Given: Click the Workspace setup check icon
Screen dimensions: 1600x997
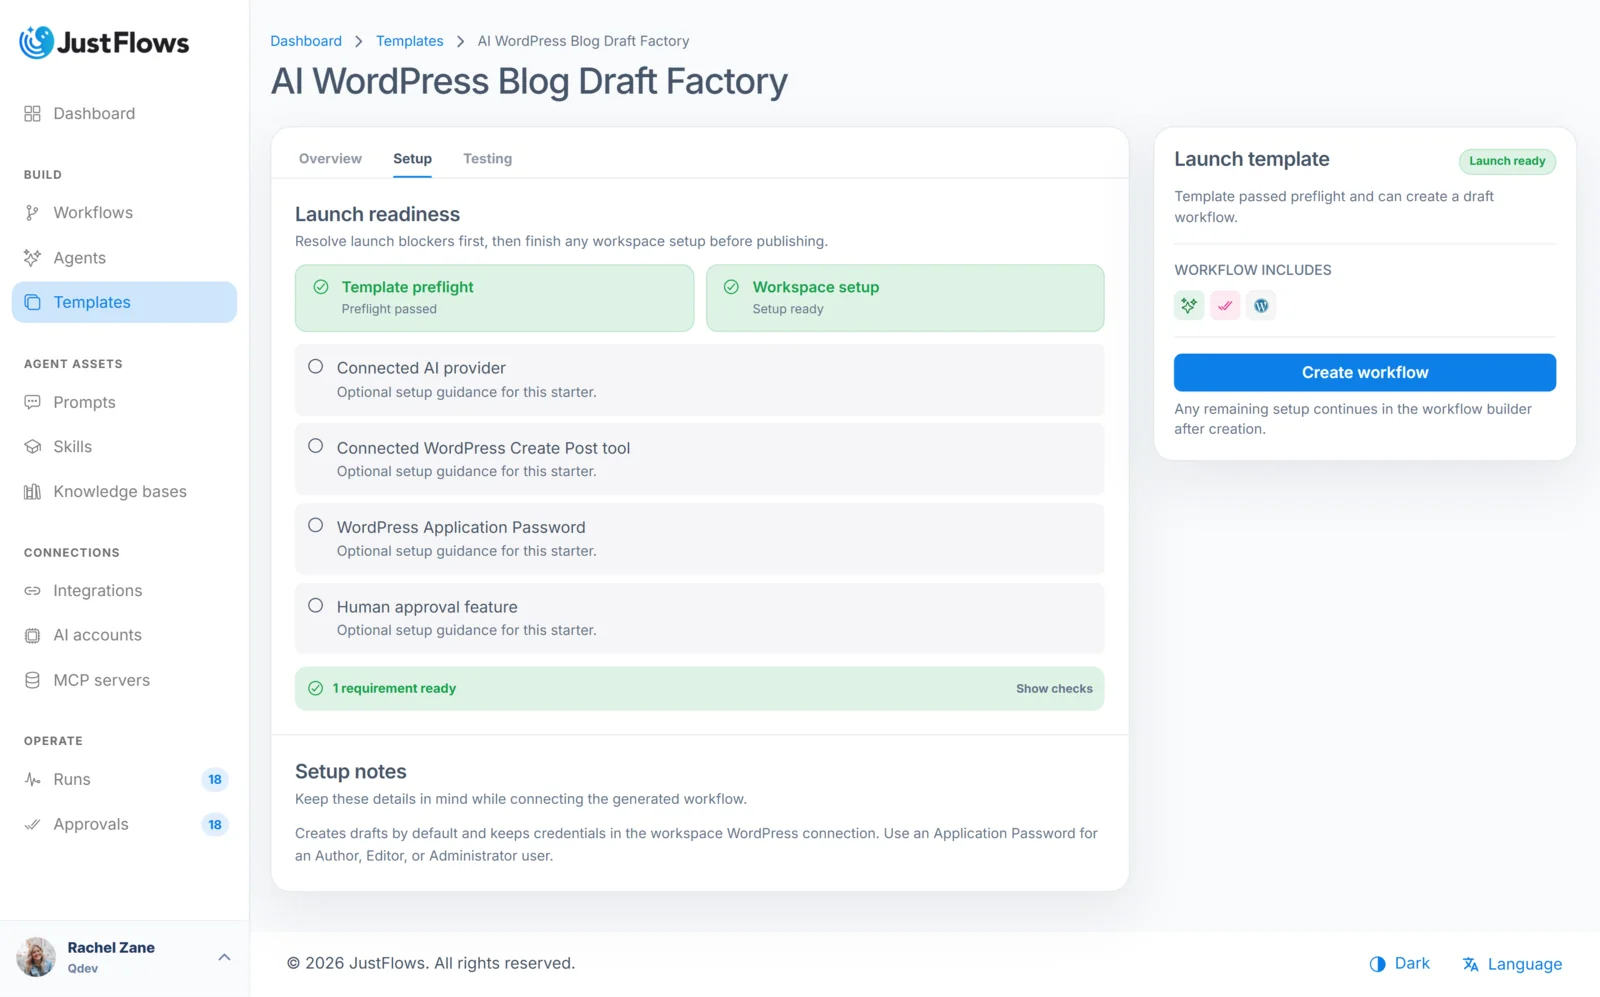Looking at the screenshot, I should (732, 287).
